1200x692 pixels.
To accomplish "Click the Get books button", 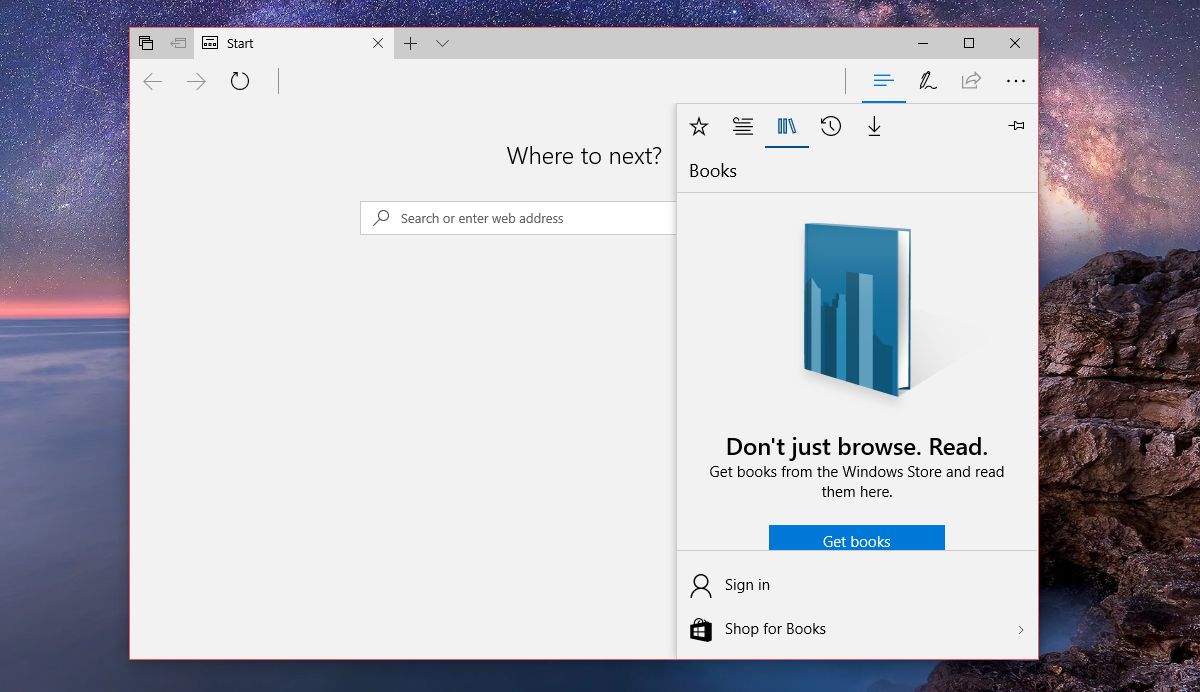I will [857, 538].
